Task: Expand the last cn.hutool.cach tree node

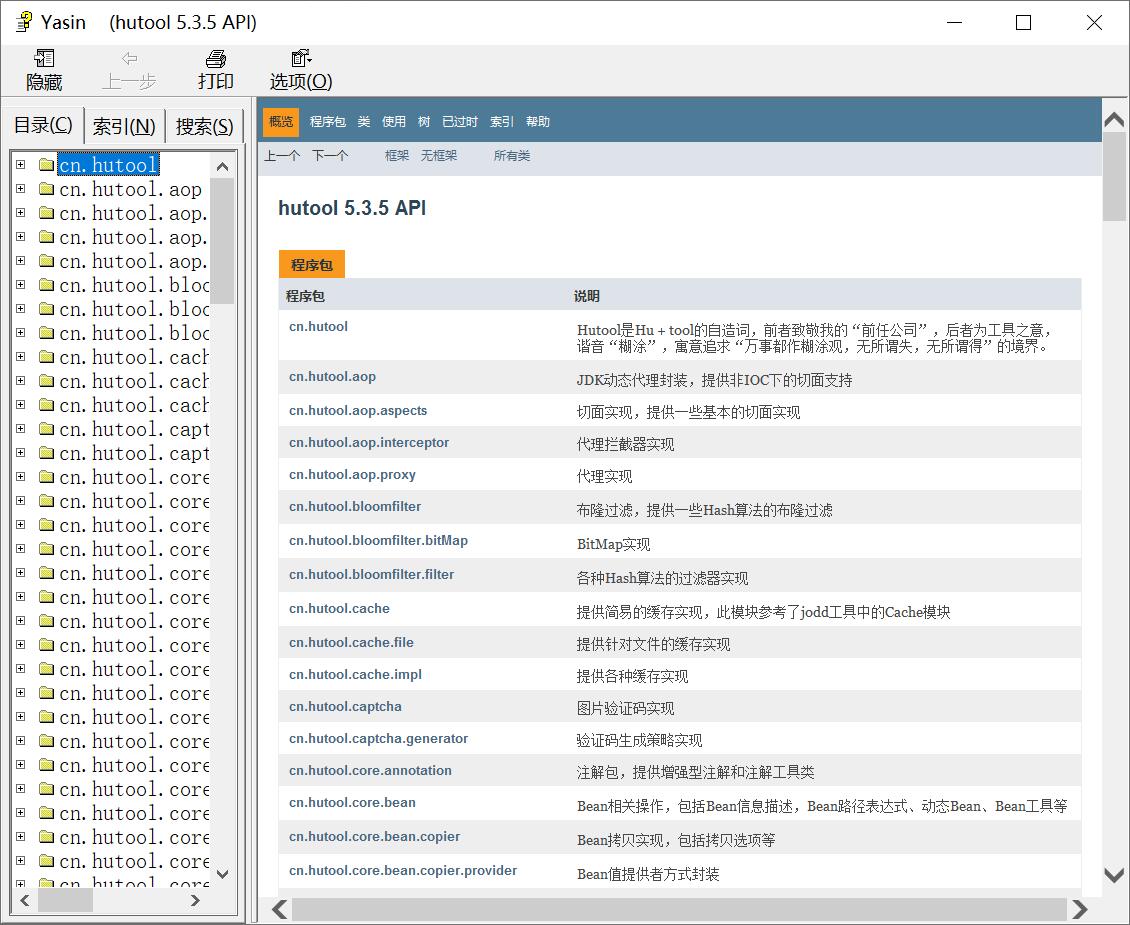Action: pyautogui.click(x=20, y=405)
